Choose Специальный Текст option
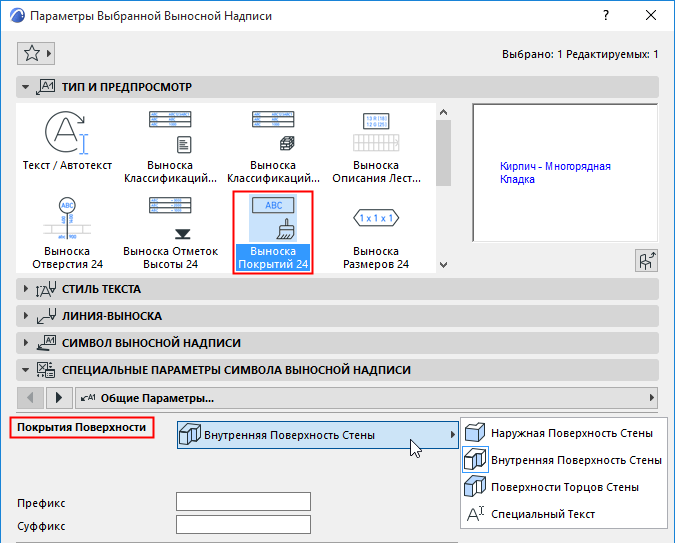 click(564, 514)
